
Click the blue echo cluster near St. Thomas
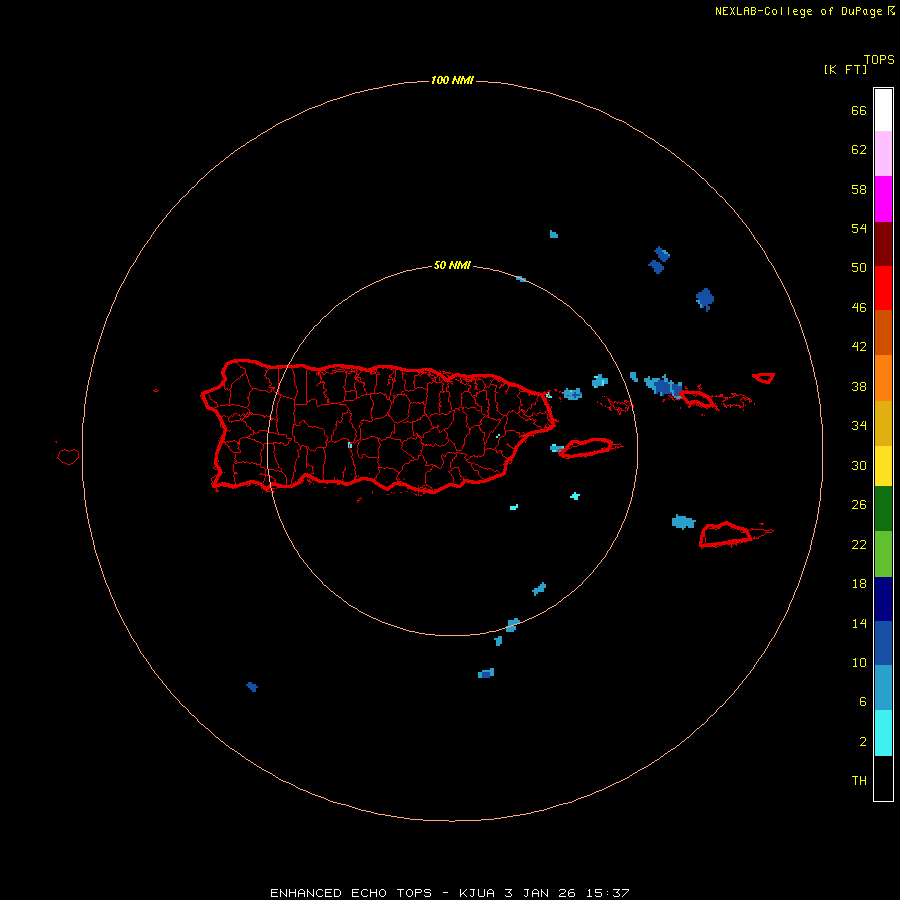click(664, 386)
